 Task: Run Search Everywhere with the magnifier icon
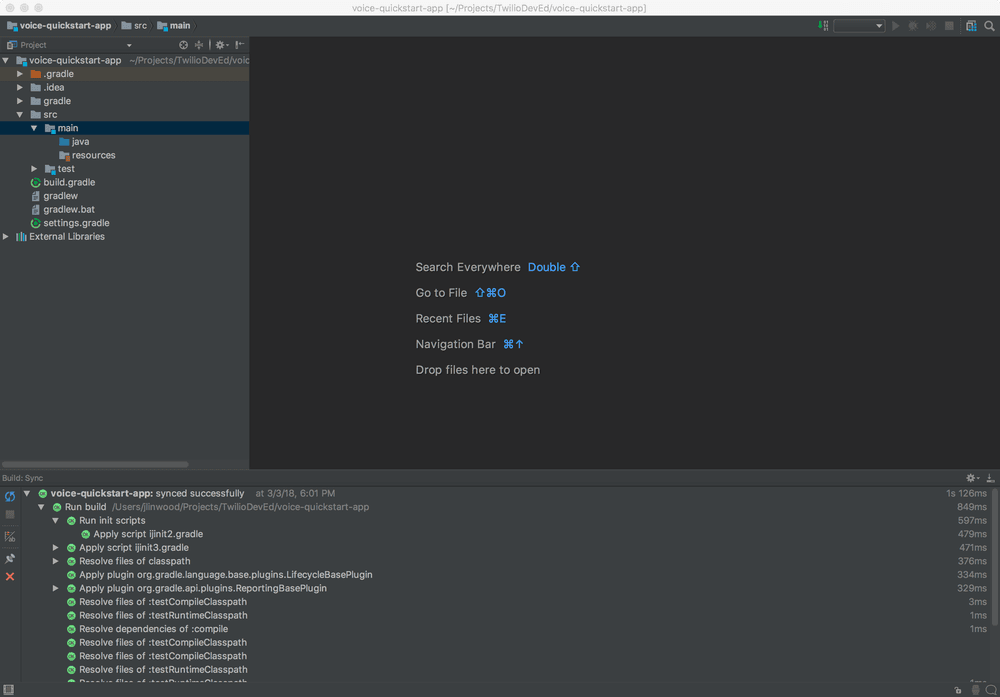point(990,25)
